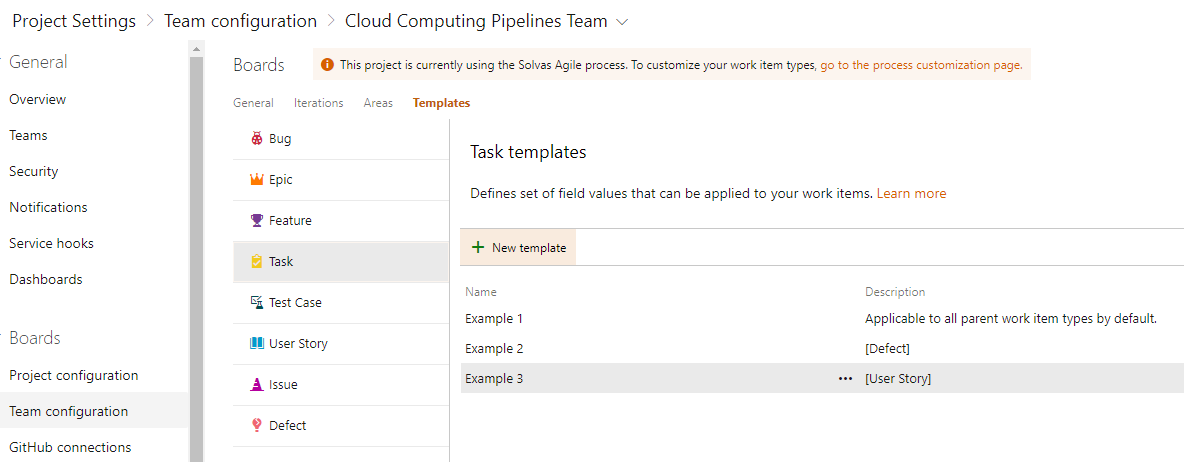This screenshot has height=462, width=1184.
Task: Click the left sidebar scrollbar
Action: tap(196, 250)
